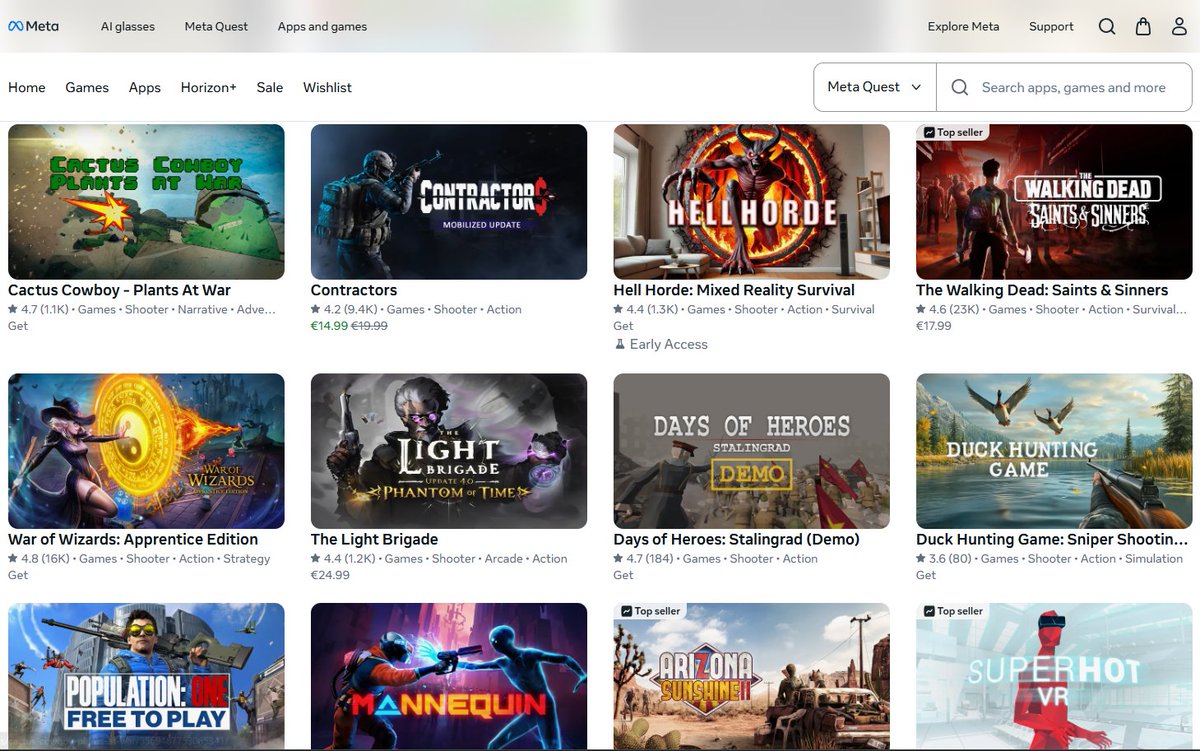The height and width of the screenshot is (751, 1200).
Task: Open the shopping bag icon
Action: coord(1143,27)
